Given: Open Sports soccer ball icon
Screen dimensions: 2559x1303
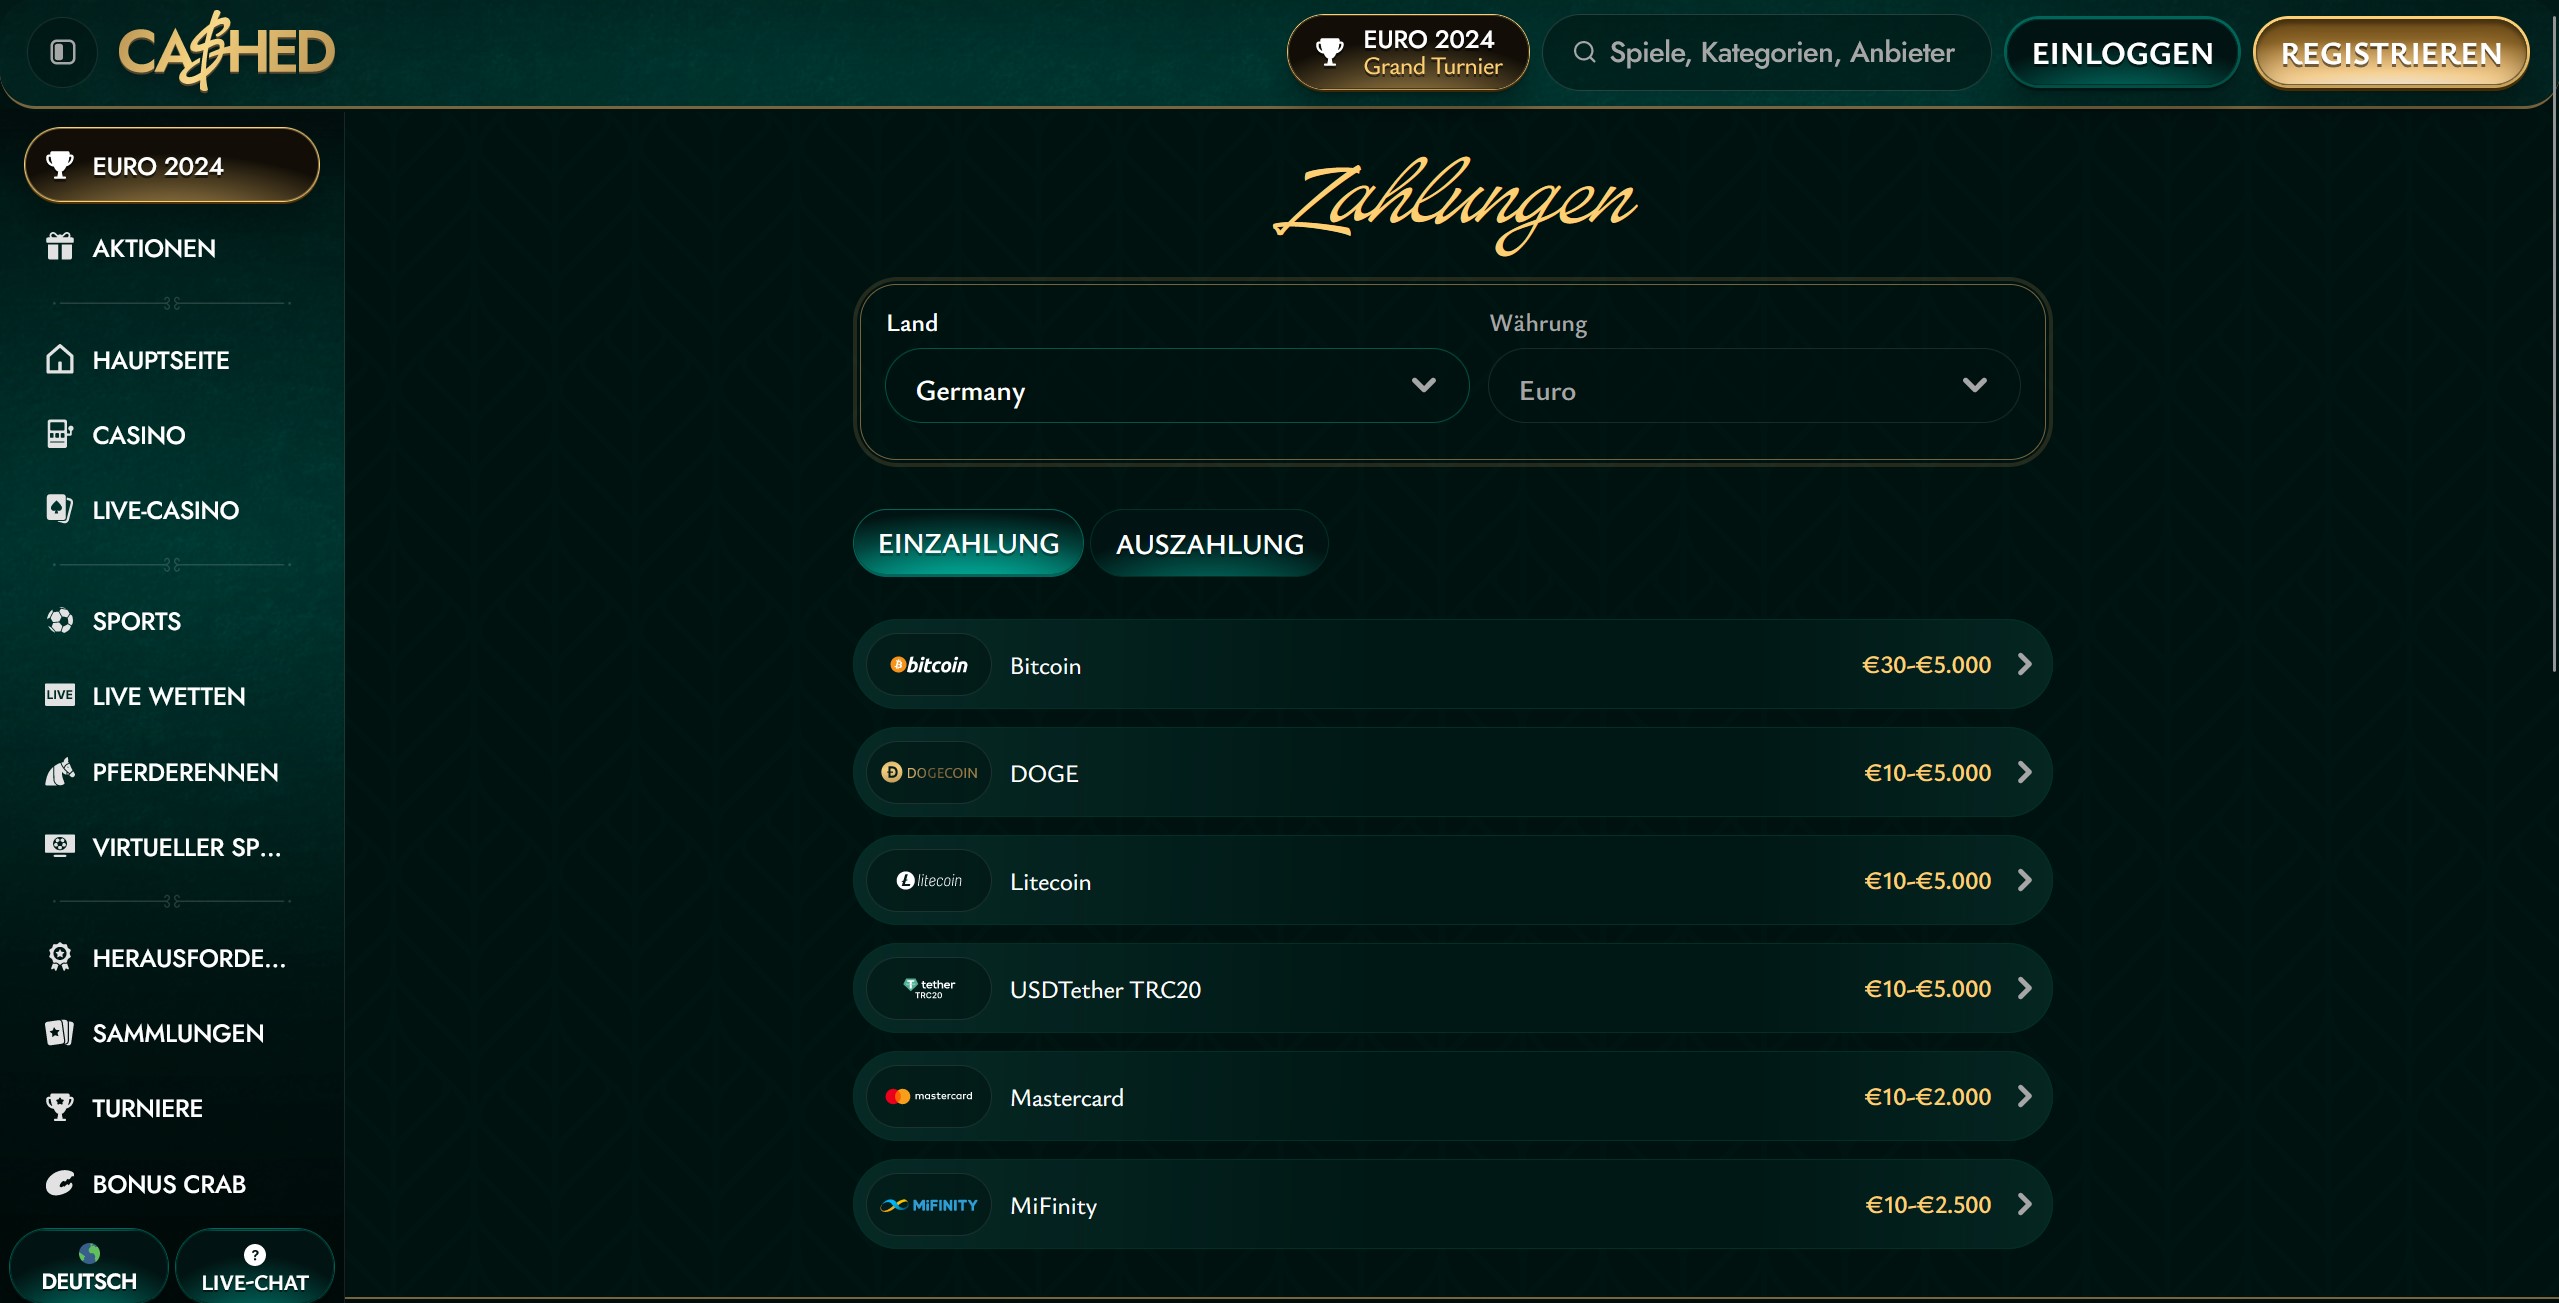Looking at the screenshot, I should (x=60, y=620).
